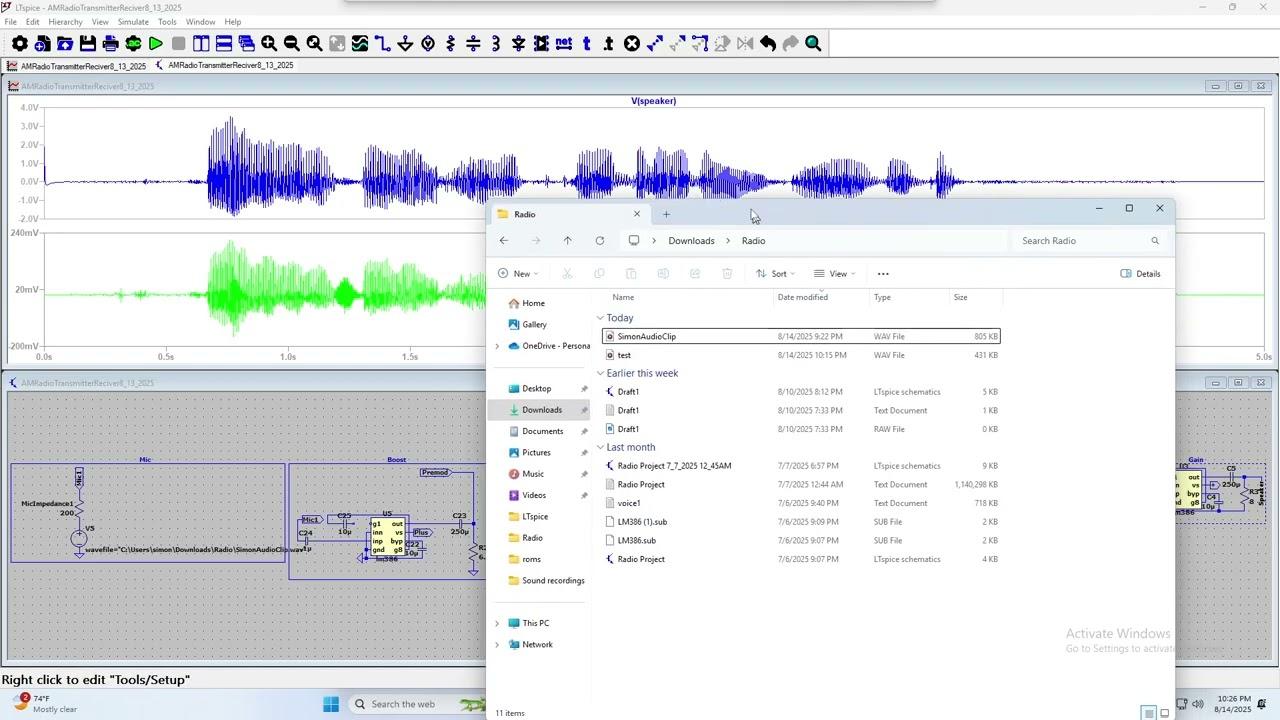Collapse the Today group in file list
The image size is (1280, 720).
(601, 318)
